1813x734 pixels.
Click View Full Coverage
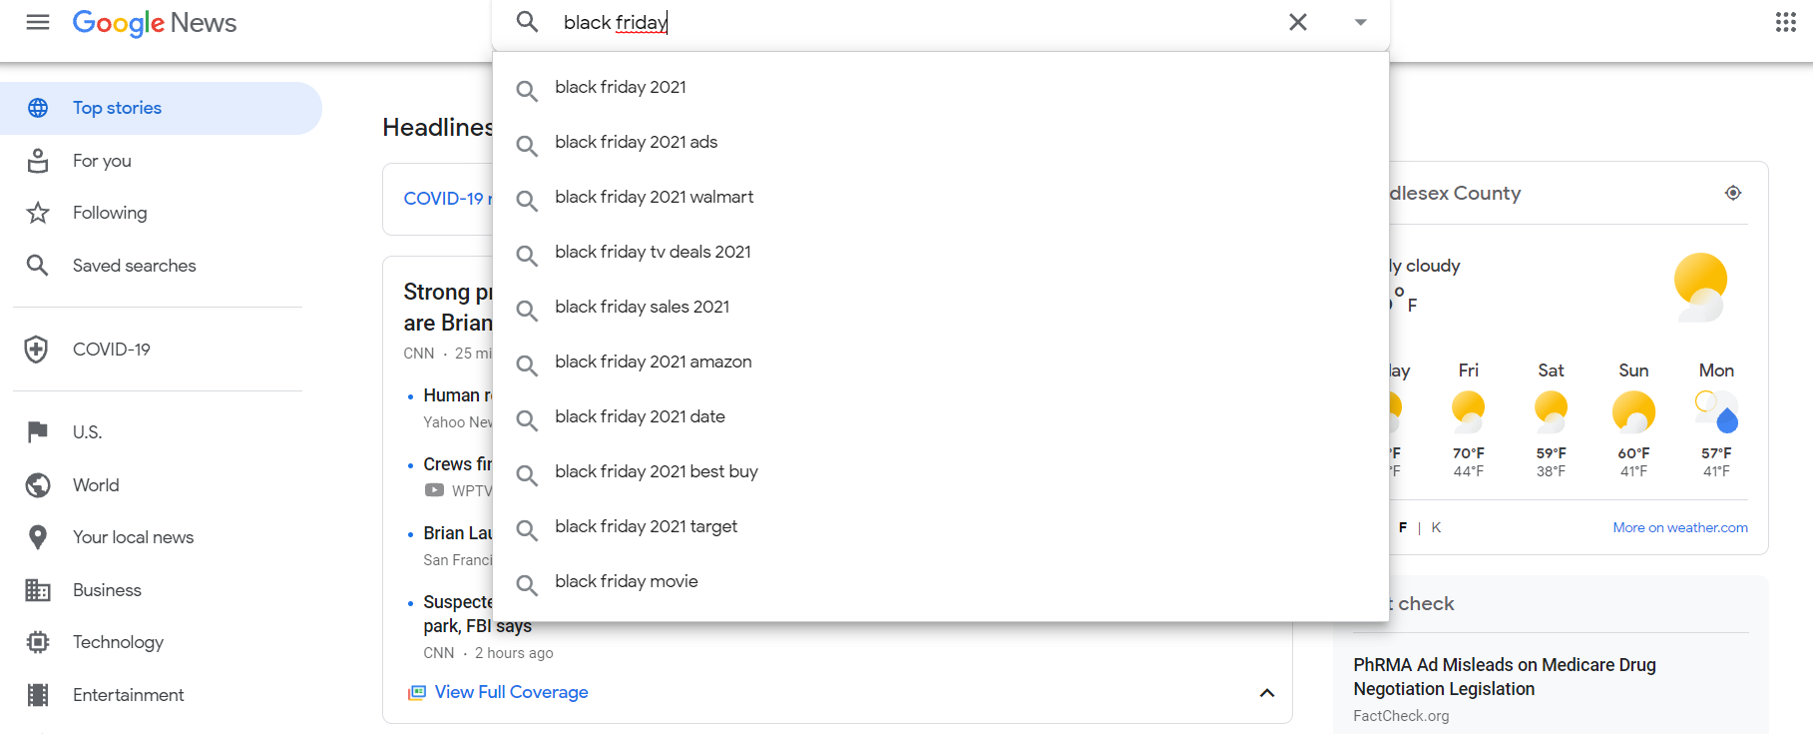511,691
